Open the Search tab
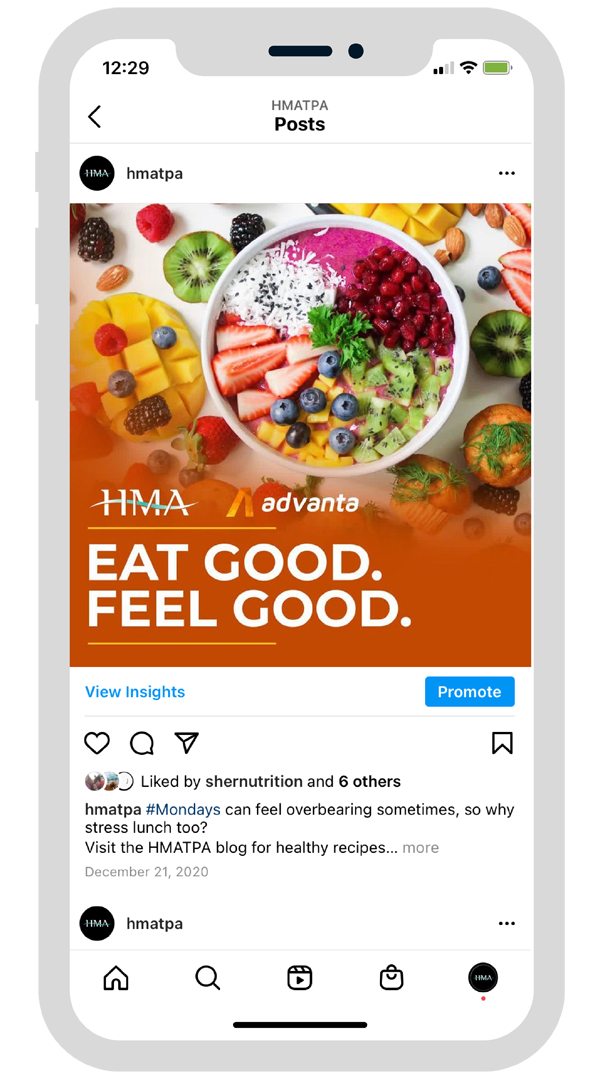 [x=207, y=977]
